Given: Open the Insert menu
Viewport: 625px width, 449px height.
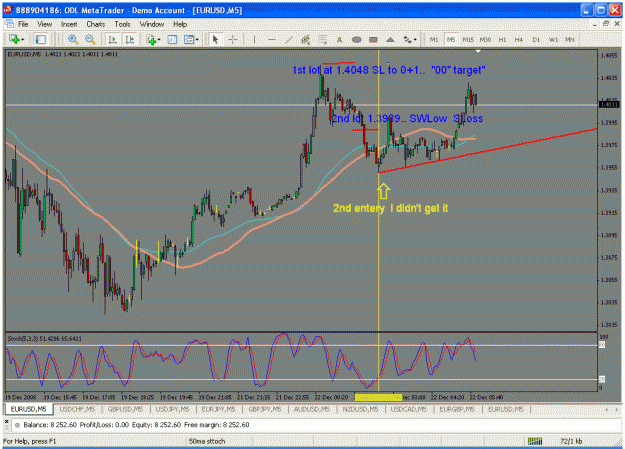Looking at the screenshot, I should pyautogui.click(x=69, y=24).
